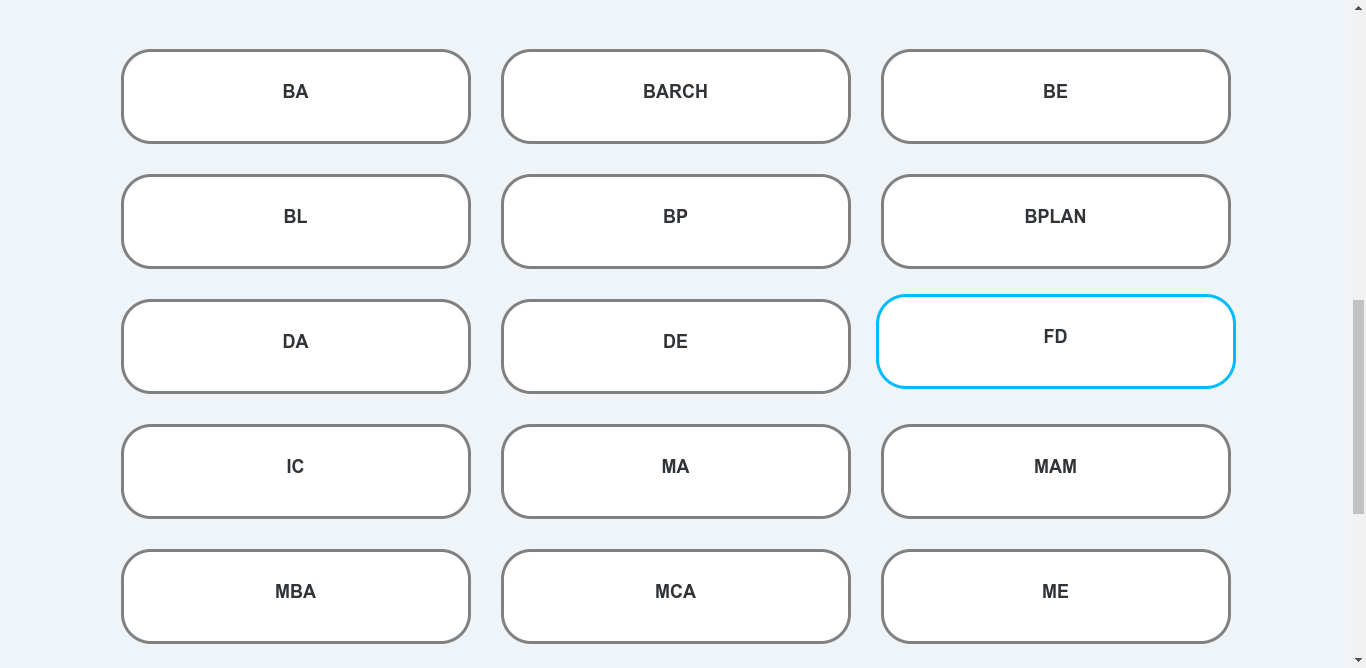
Task: Click the BPLAN course button
Action: pyautogui.click(x=1056, y=221)
